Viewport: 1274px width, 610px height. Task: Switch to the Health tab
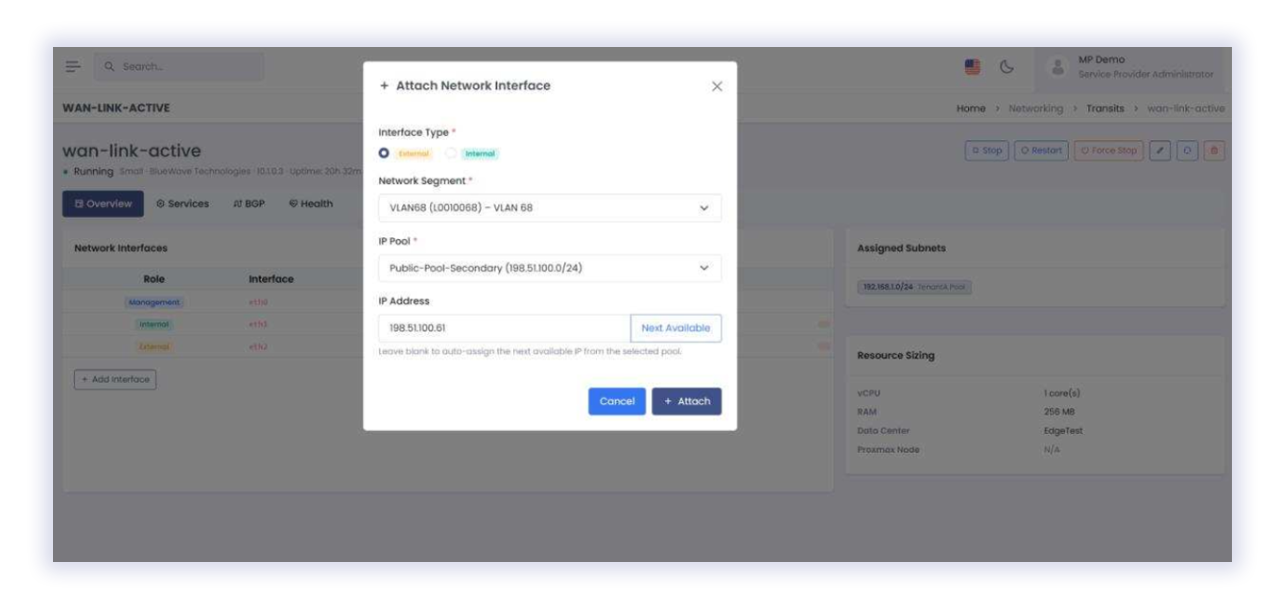[311, 204]
